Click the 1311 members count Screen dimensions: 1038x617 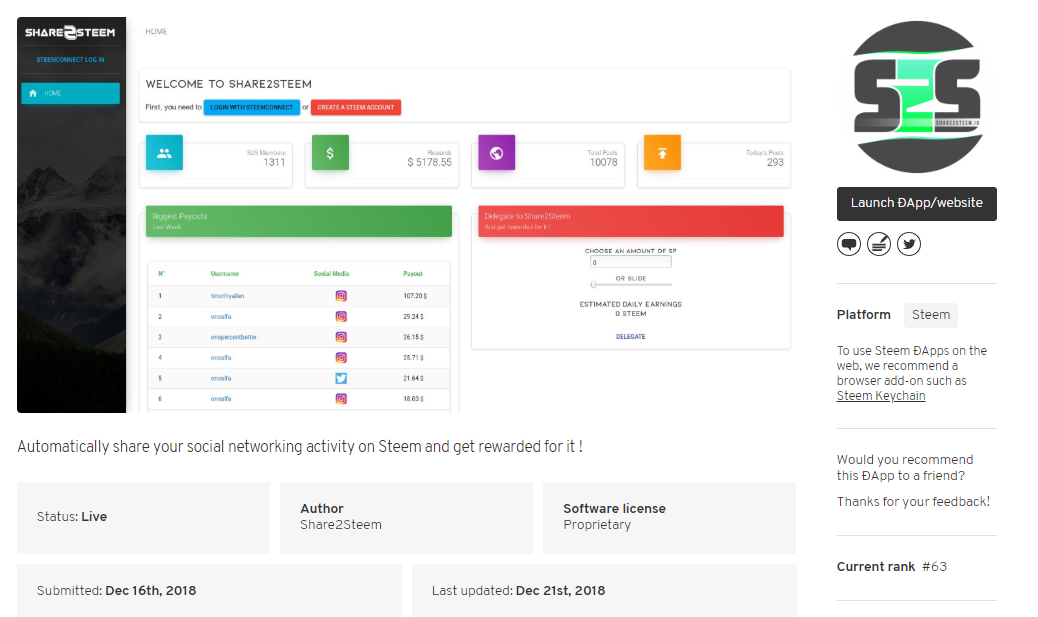[x=274, y=162]
